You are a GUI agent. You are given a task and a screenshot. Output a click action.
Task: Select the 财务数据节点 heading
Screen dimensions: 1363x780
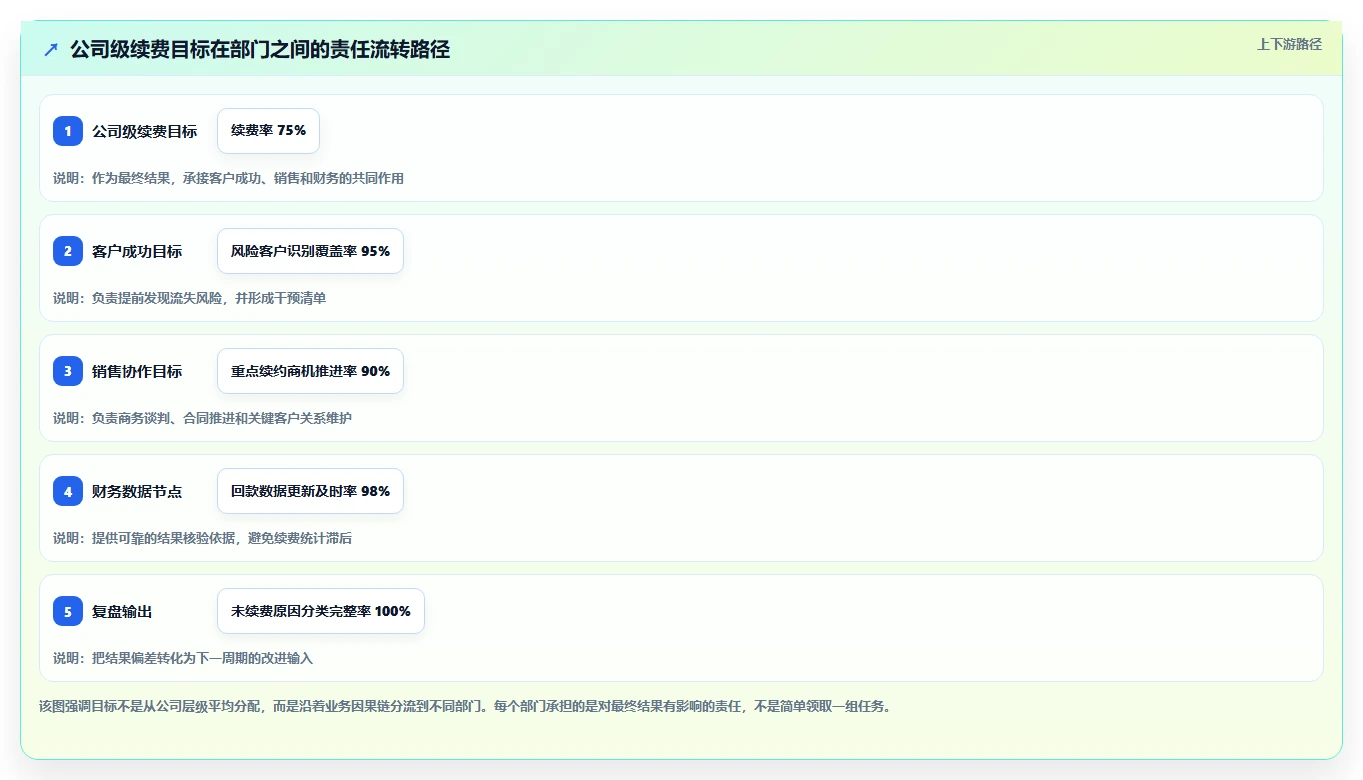[x=137, y=491]
